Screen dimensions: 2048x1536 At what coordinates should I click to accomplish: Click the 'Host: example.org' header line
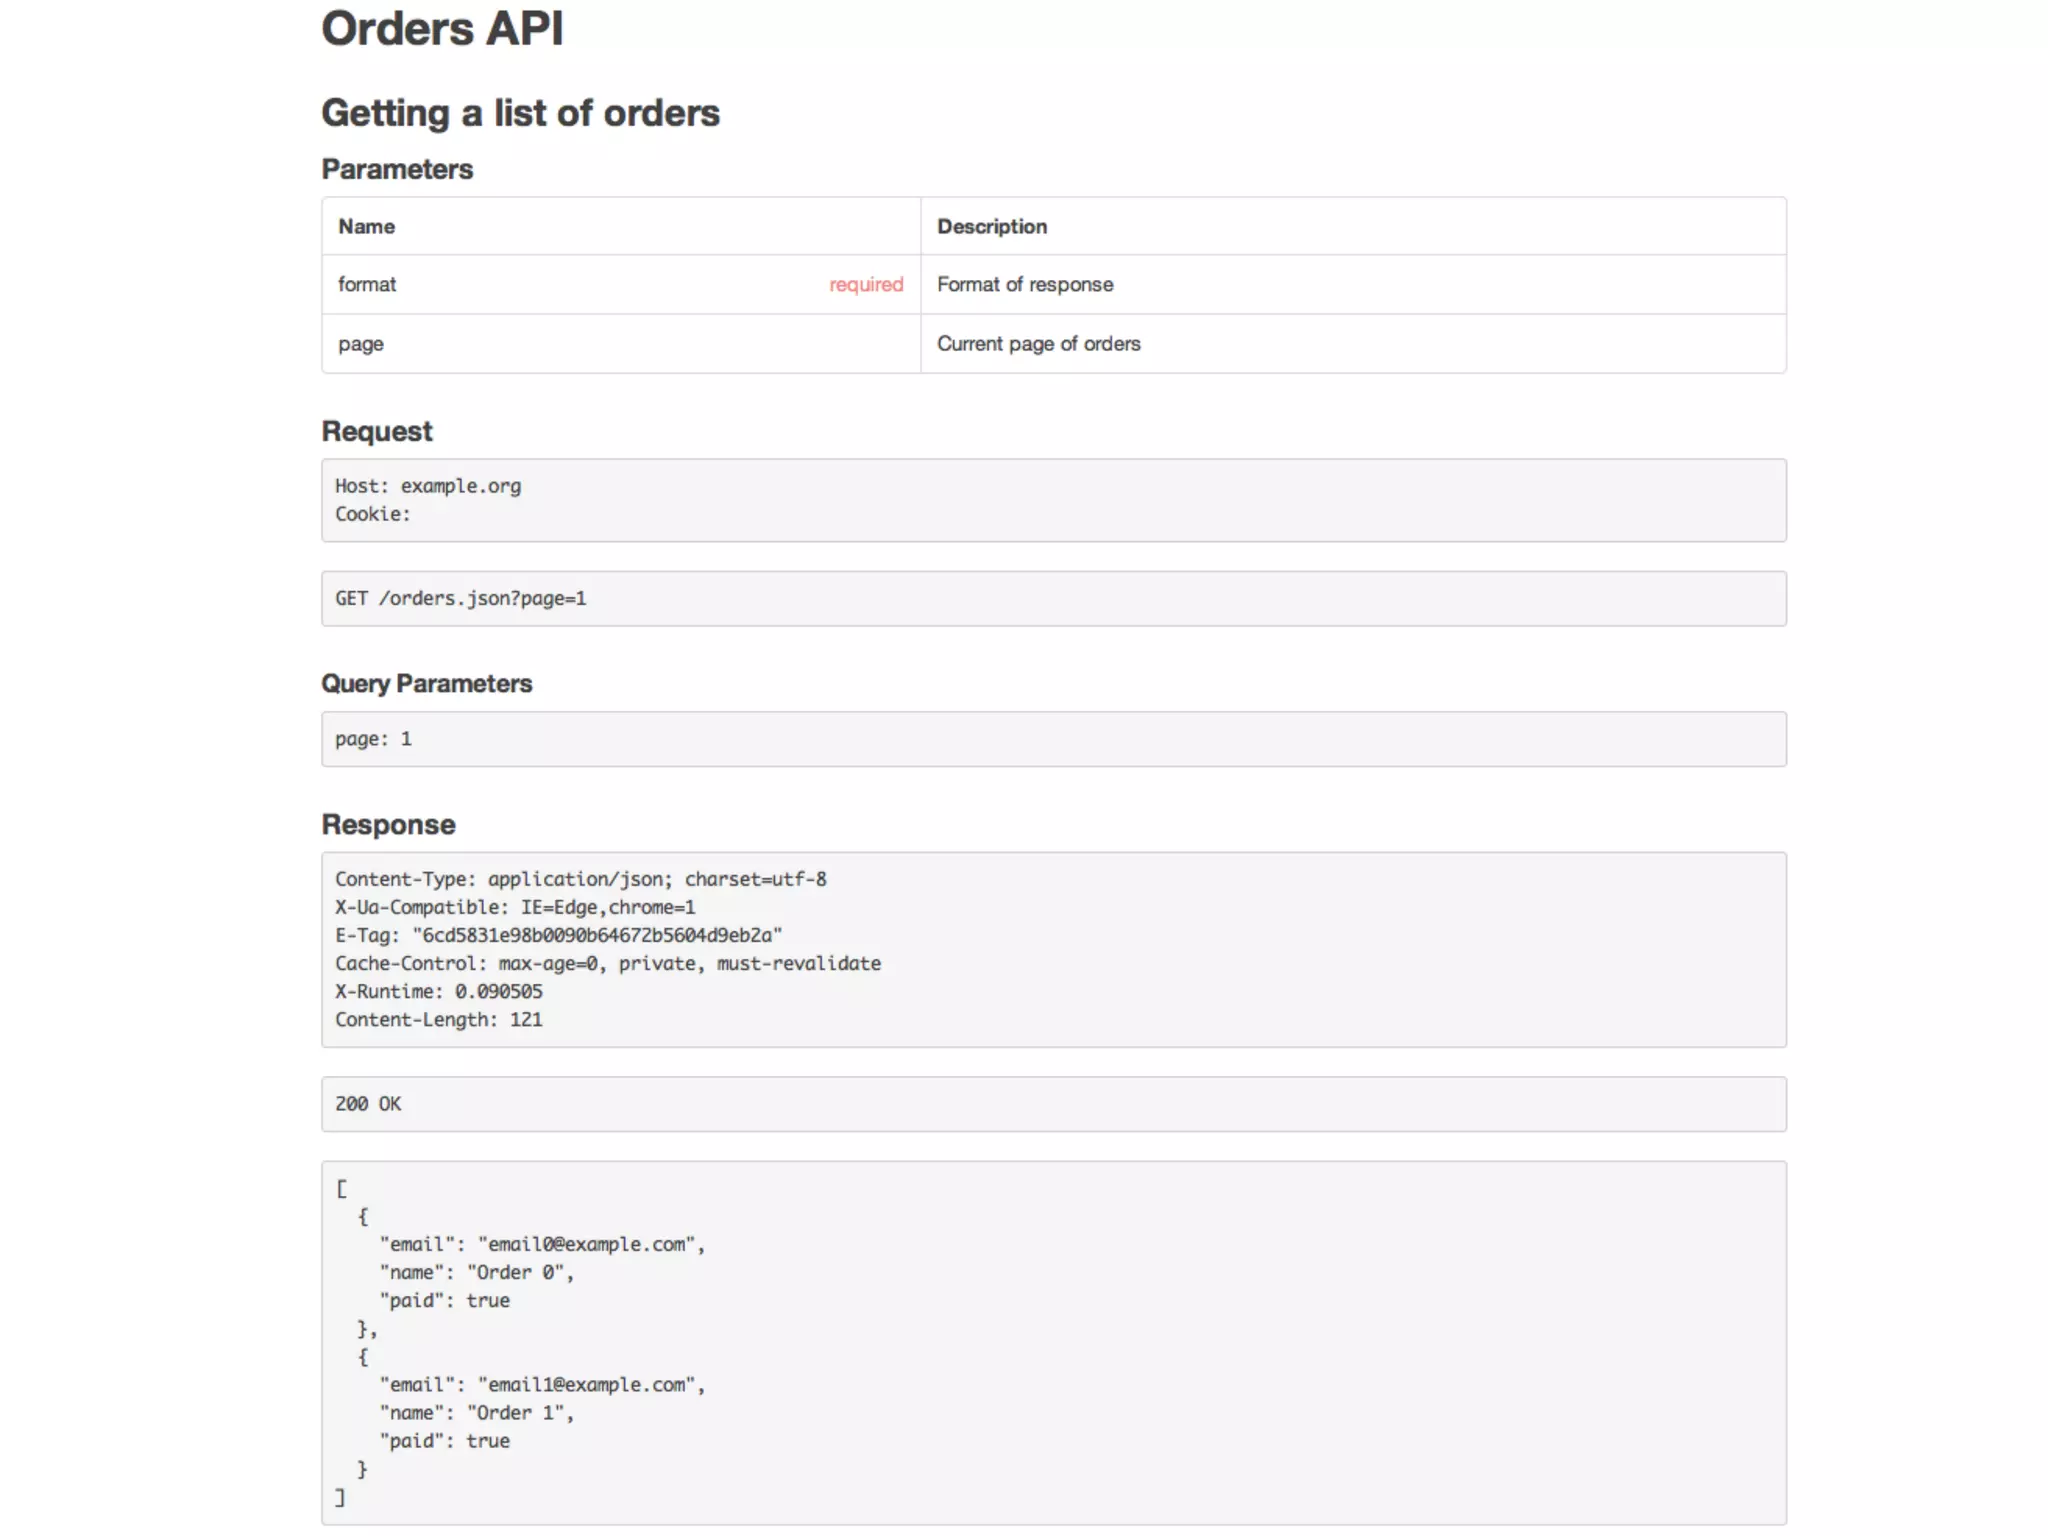point(428,486)
